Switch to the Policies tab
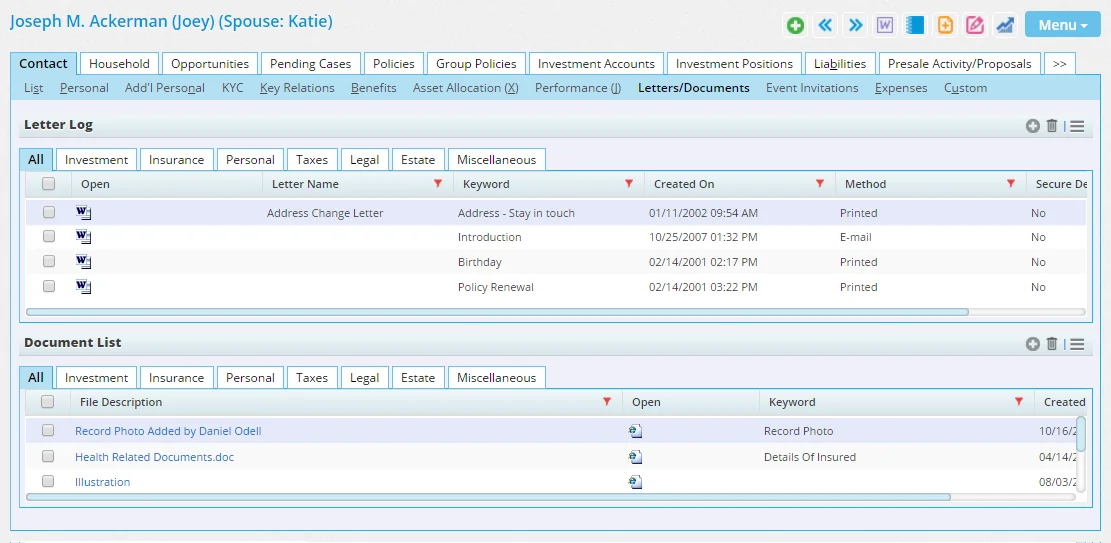Viewport: 1111px width, 543px height. [x=394, y=64]
